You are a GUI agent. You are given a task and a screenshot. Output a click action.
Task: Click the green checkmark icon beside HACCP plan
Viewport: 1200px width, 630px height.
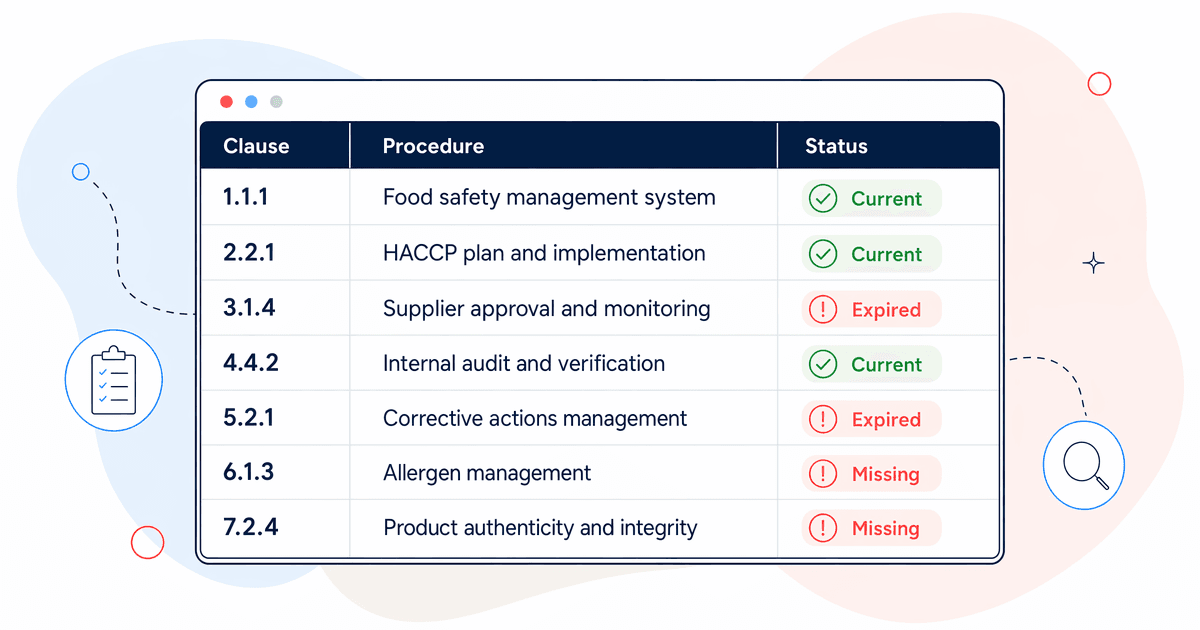(x=822, y=254)
